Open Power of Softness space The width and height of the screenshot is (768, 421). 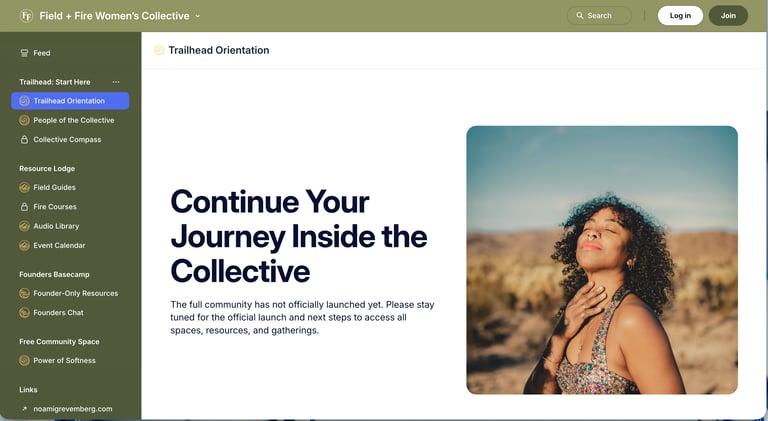[x=64, y=360]
